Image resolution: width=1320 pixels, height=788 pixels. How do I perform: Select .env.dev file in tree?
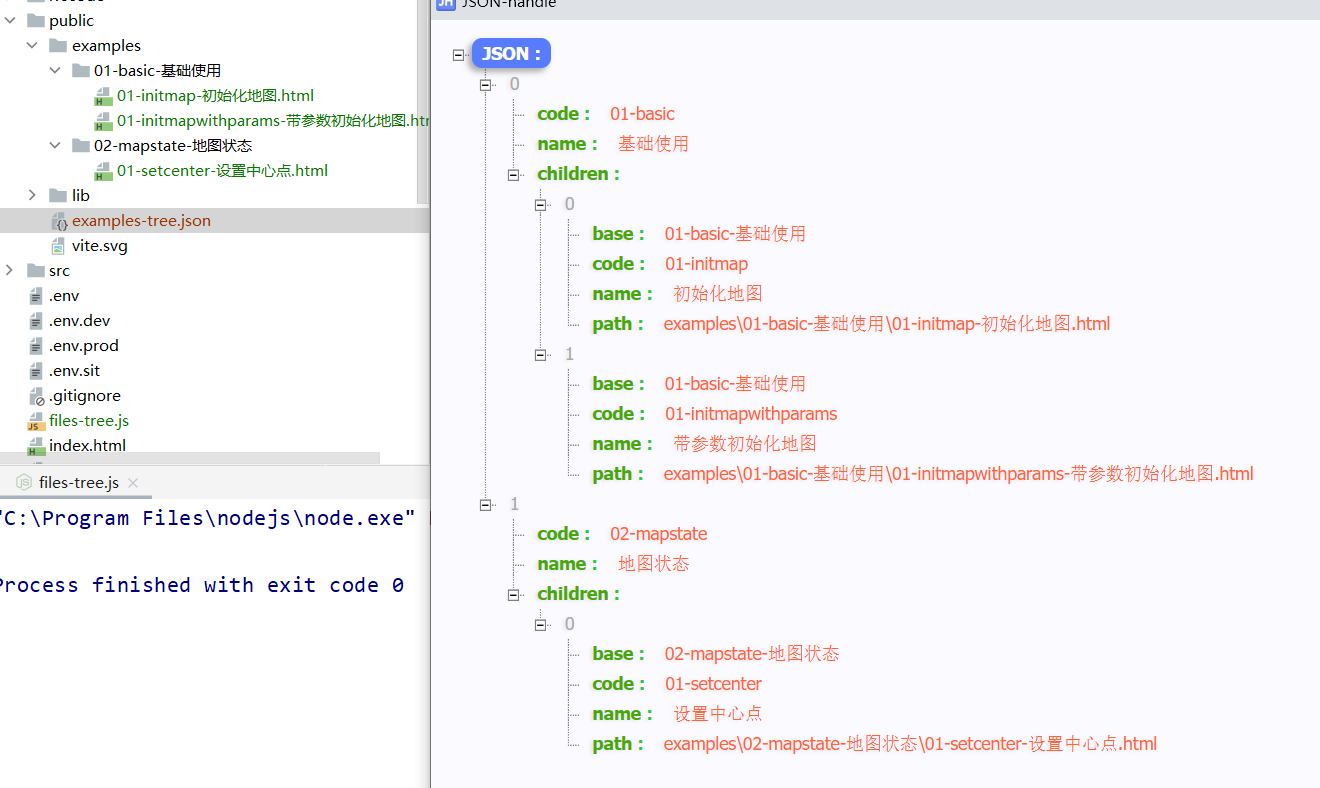80,320
